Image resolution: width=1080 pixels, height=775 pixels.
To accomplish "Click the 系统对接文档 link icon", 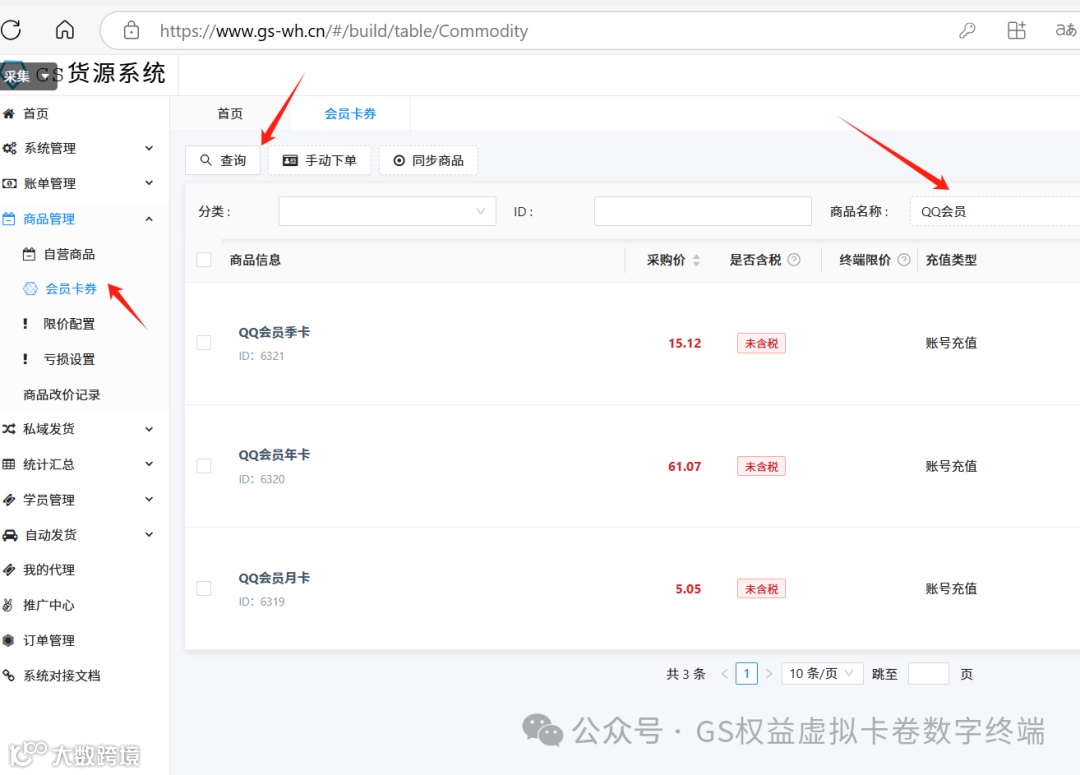I will tap(9, 675).
